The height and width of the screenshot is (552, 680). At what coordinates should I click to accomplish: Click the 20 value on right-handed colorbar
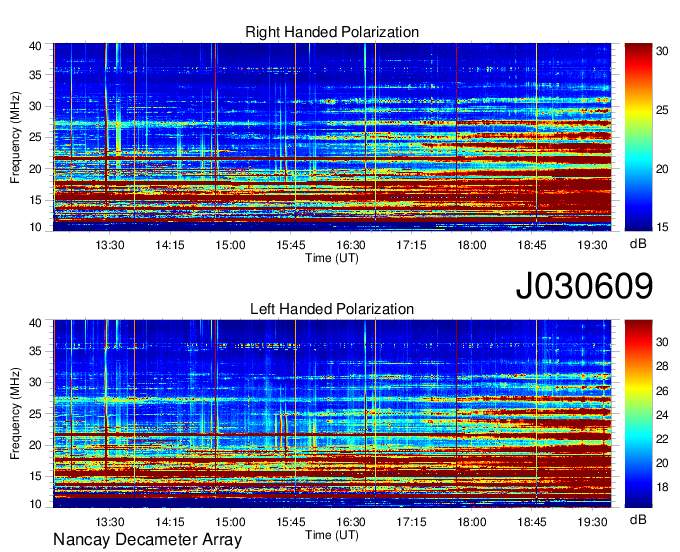pos(662,169)
